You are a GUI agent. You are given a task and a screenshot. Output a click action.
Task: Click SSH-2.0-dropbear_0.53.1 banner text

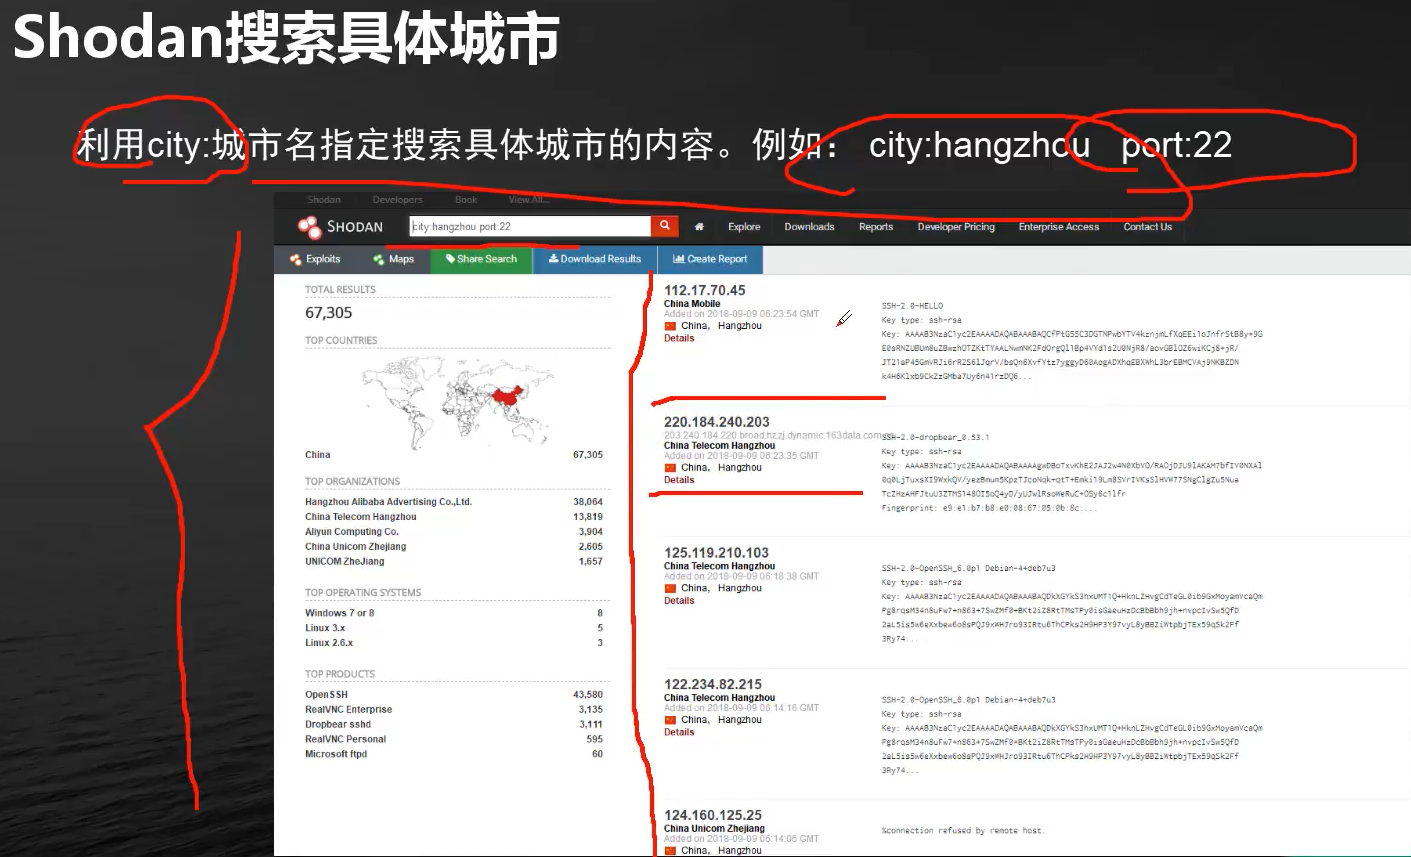[935, 437]
